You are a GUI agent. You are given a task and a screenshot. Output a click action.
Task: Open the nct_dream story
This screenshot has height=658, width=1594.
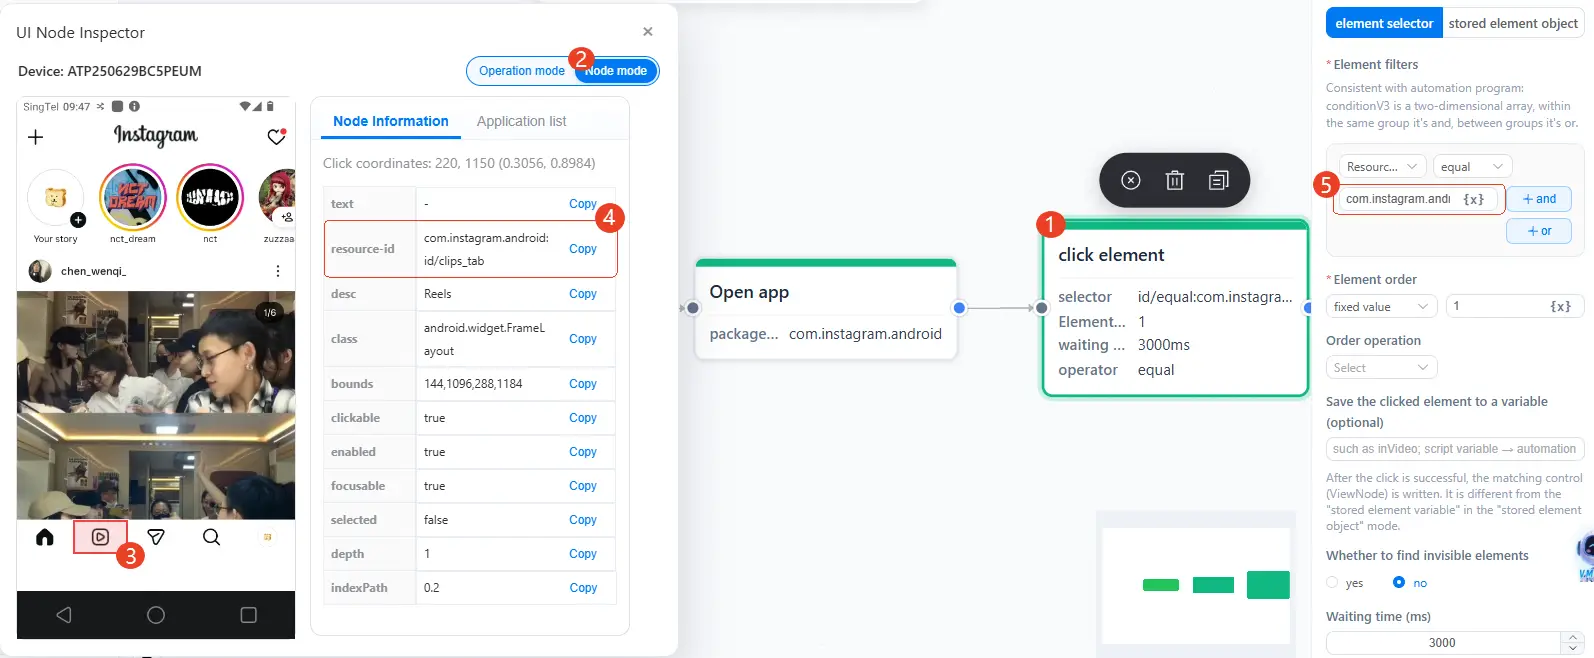(132, 197)
